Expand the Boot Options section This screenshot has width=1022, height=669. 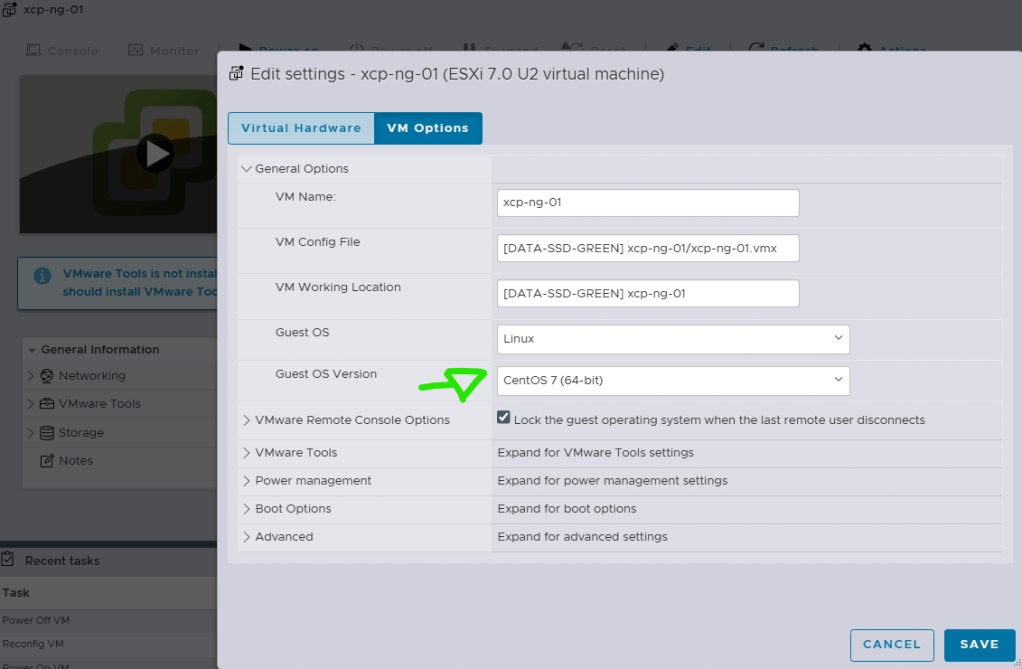[x=247, y=509]
